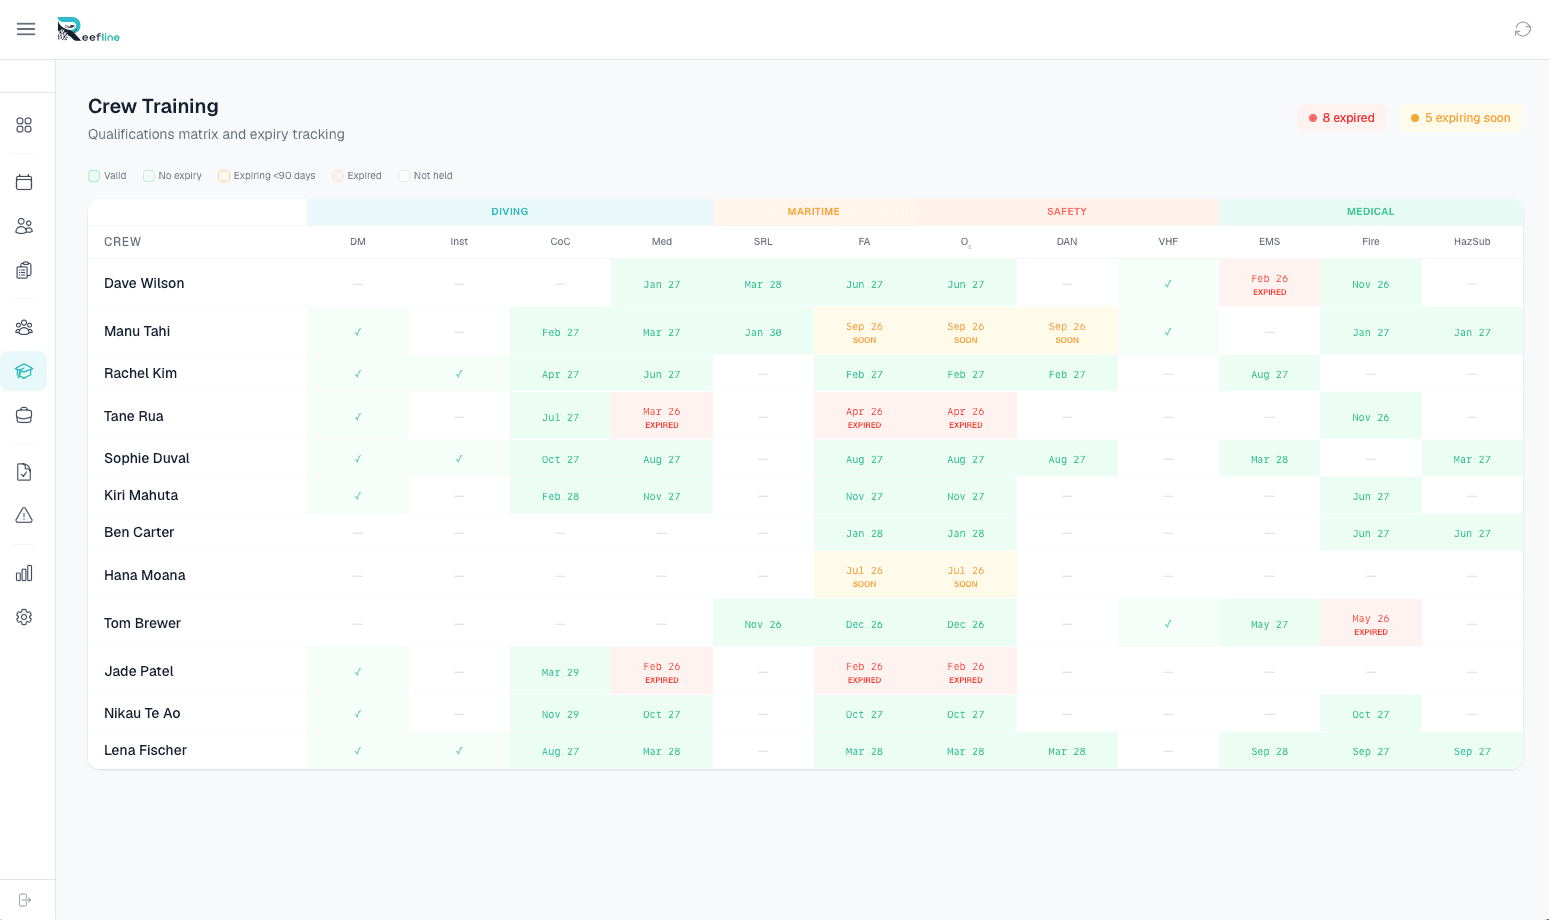Refresh data with the sync icon
Screen dimensions: 1549x920
[x=1522, y=29]
